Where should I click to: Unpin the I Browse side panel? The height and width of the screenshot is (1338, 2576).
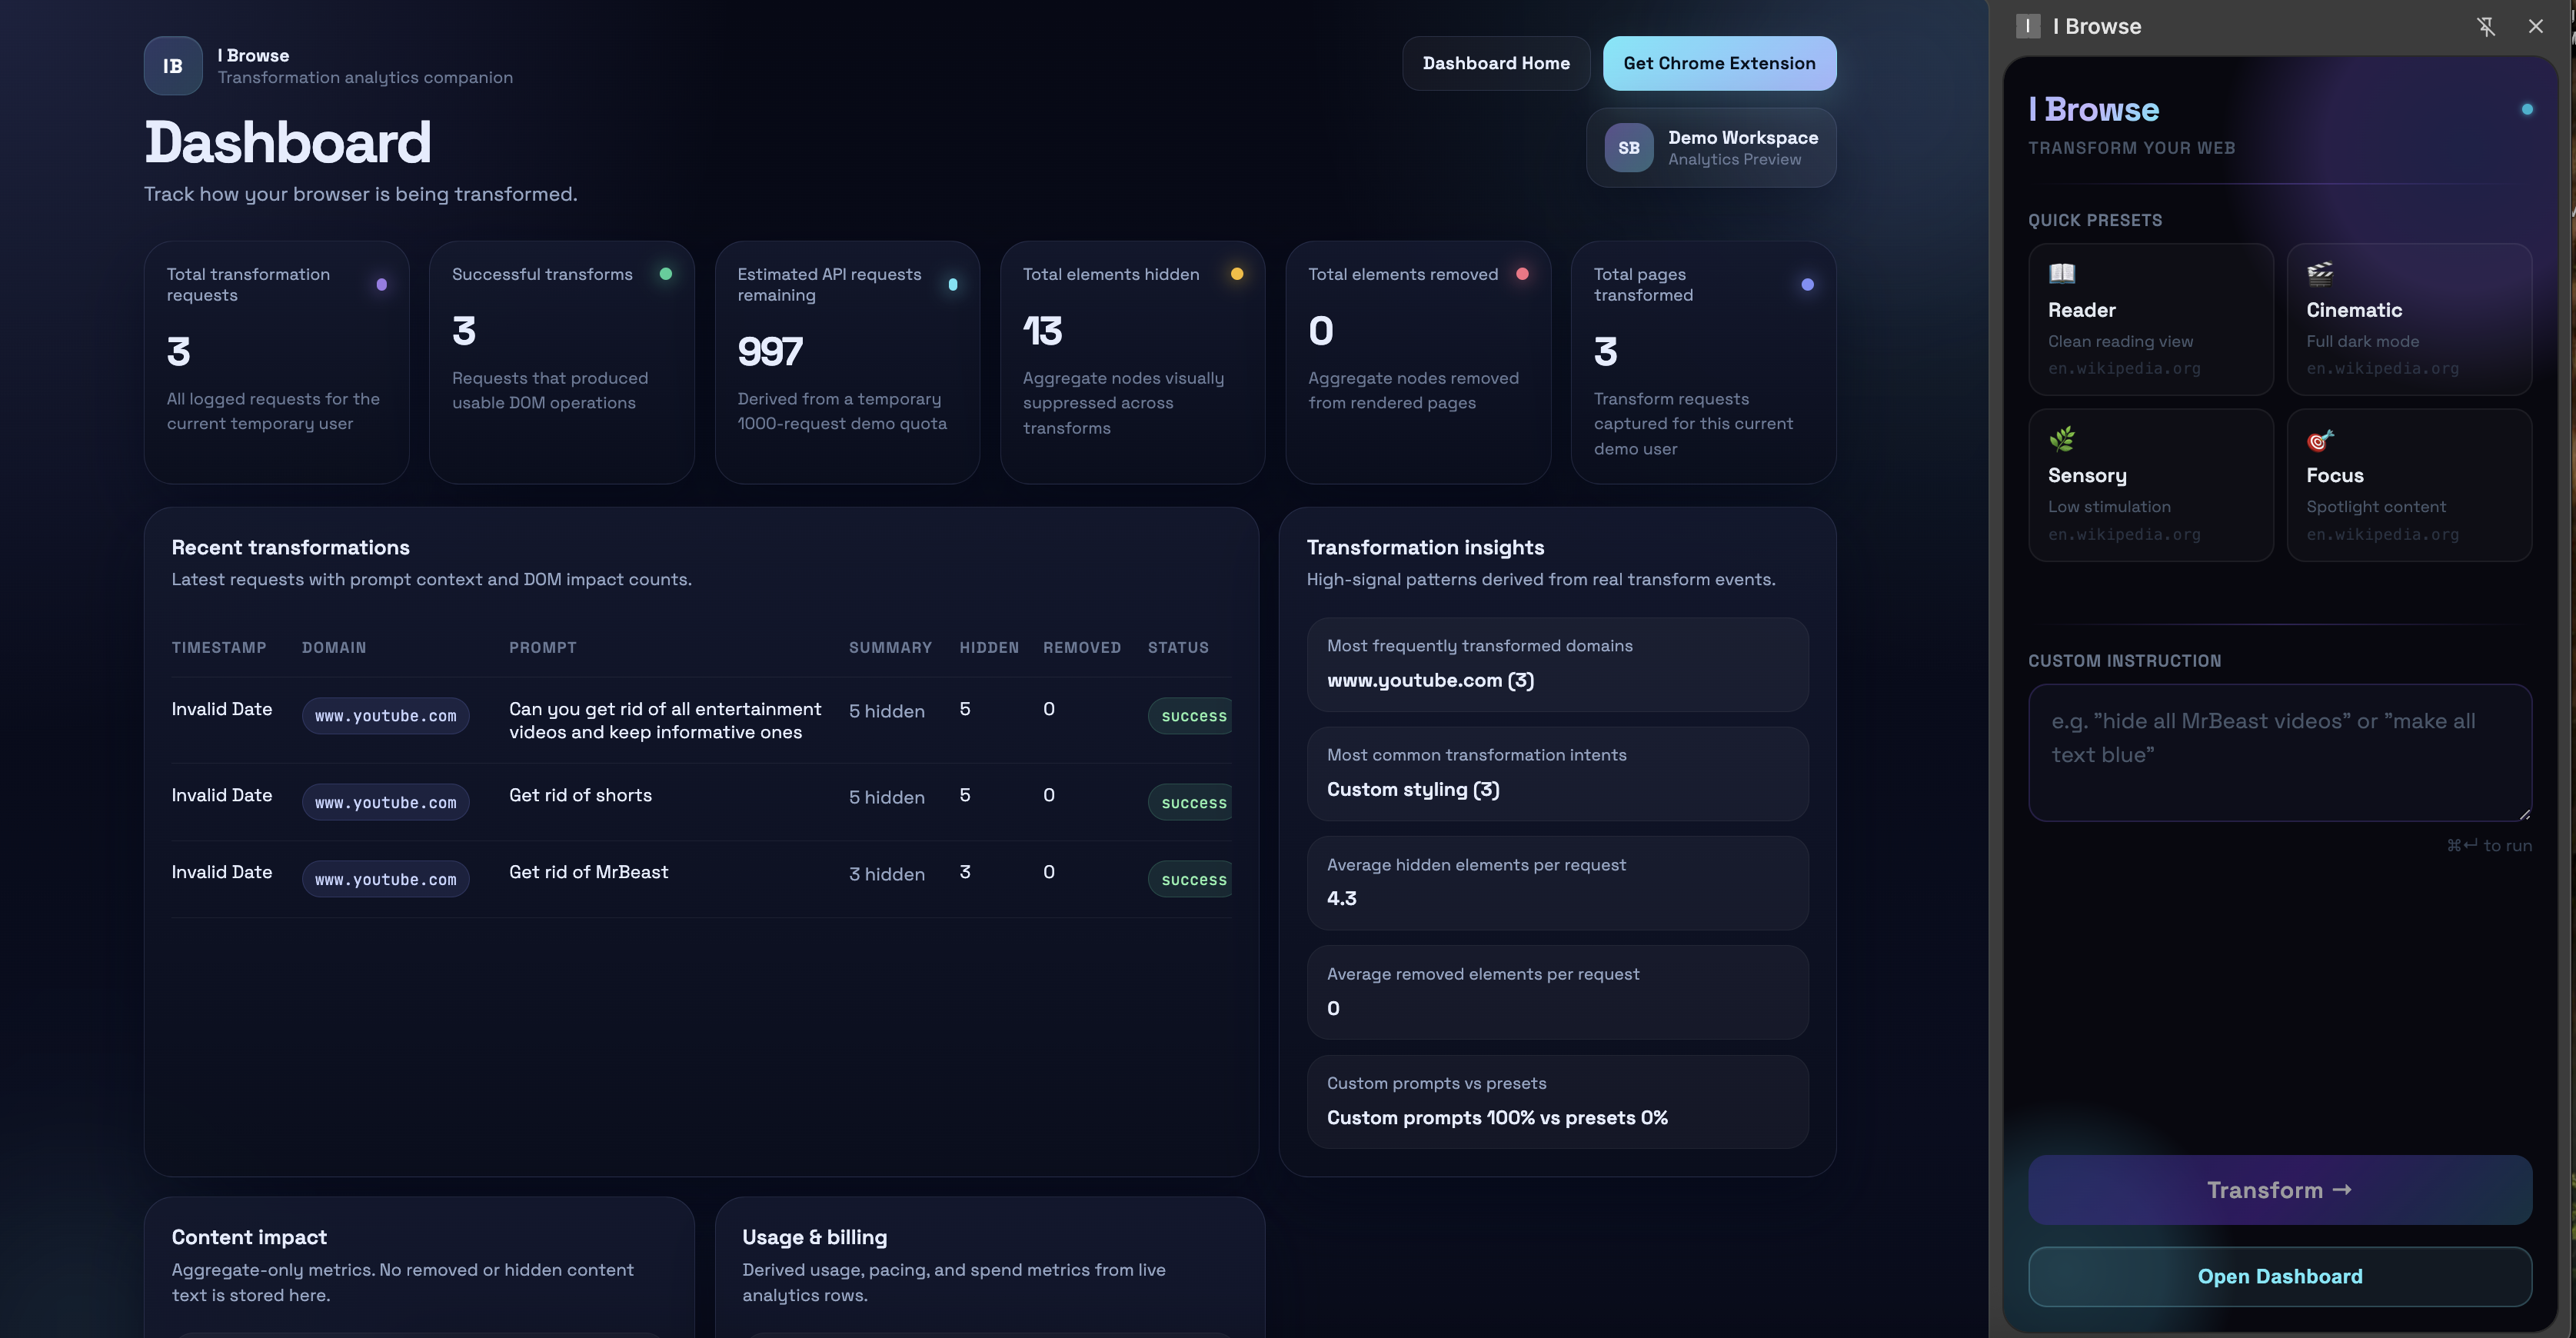pos(2486,27)
